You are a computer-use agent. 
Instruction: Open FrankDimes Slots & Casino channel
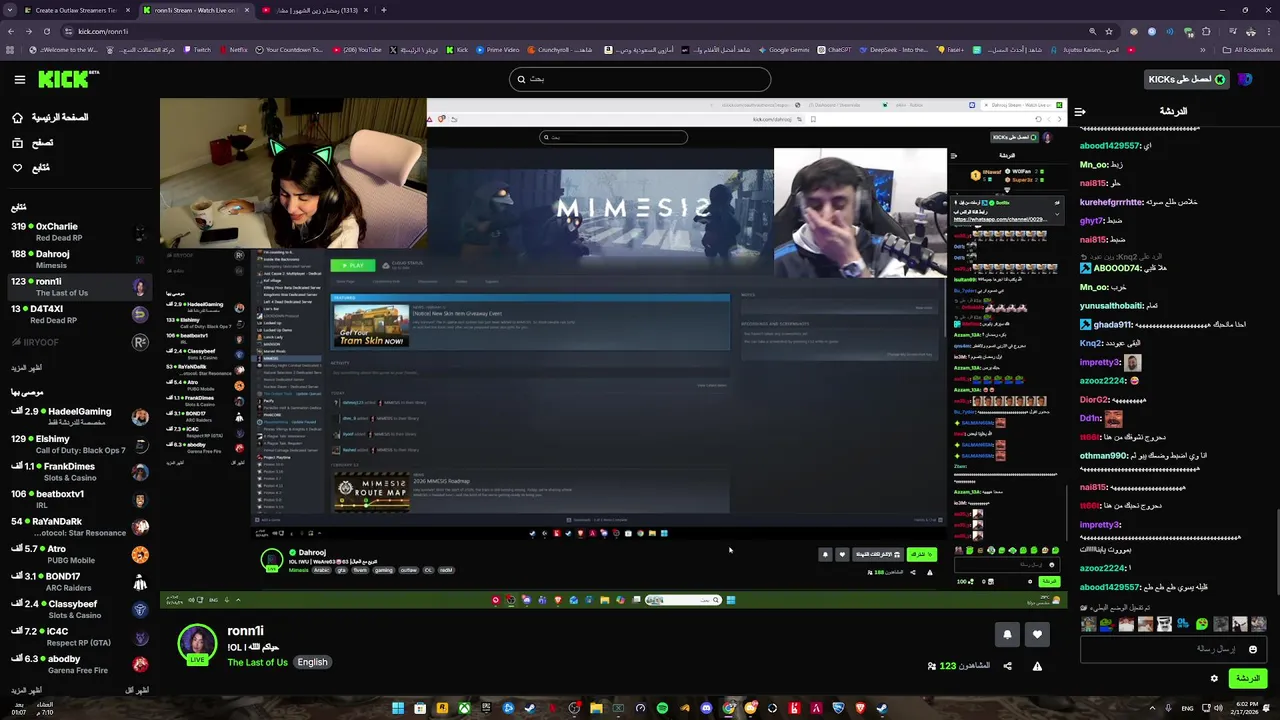point(78,472)
